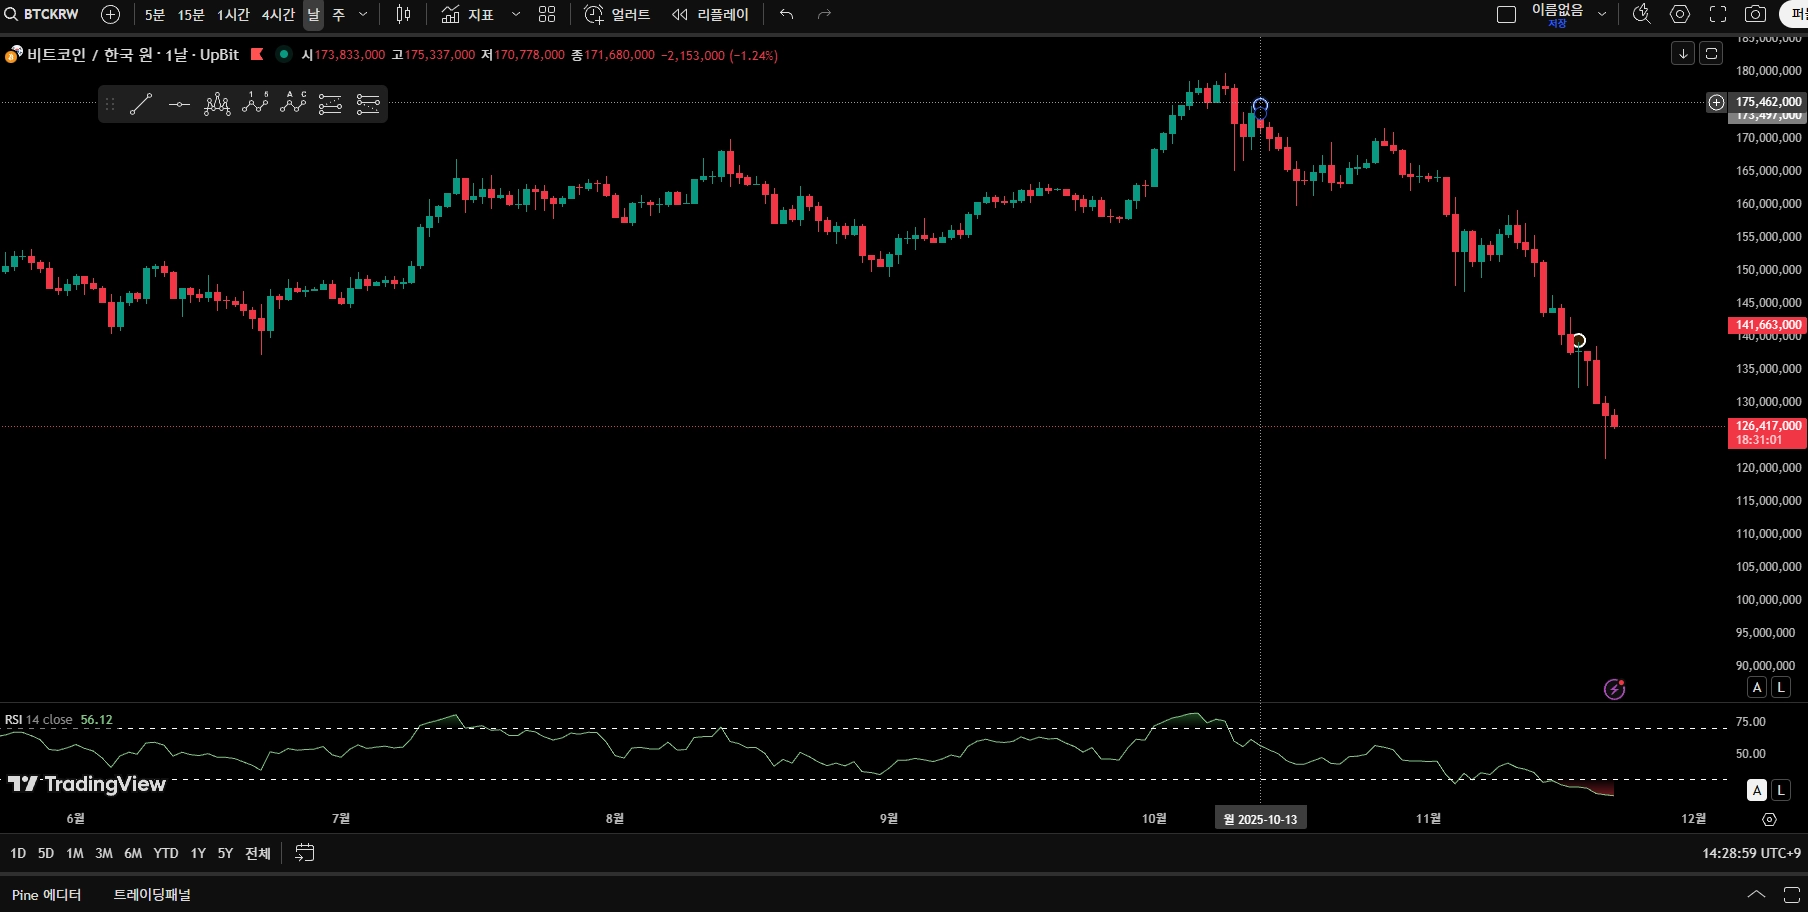Screen dimensions: 1808x912
Task: Take a chart snapshot with camera icon
Action: coord(1755,14)
